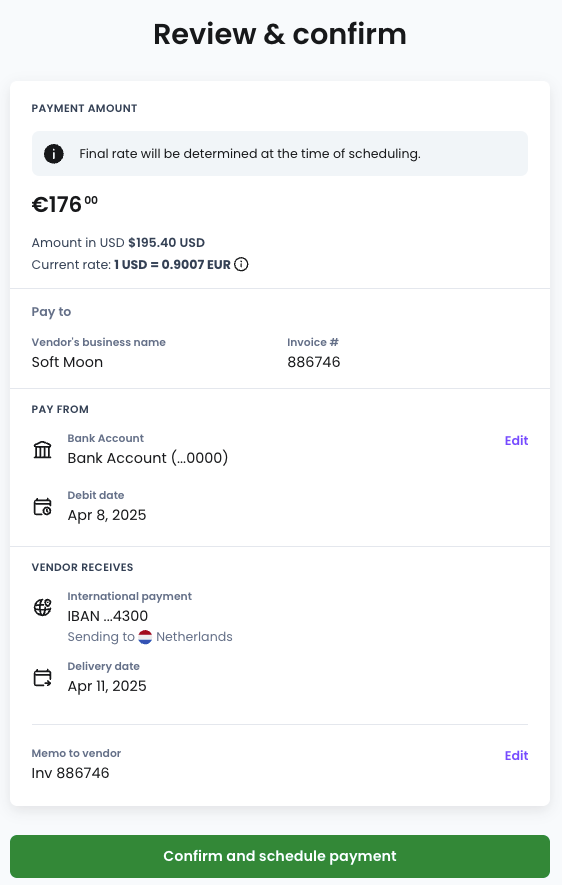
Task: Click the invoice number 886746
Action: coord(314,362)
